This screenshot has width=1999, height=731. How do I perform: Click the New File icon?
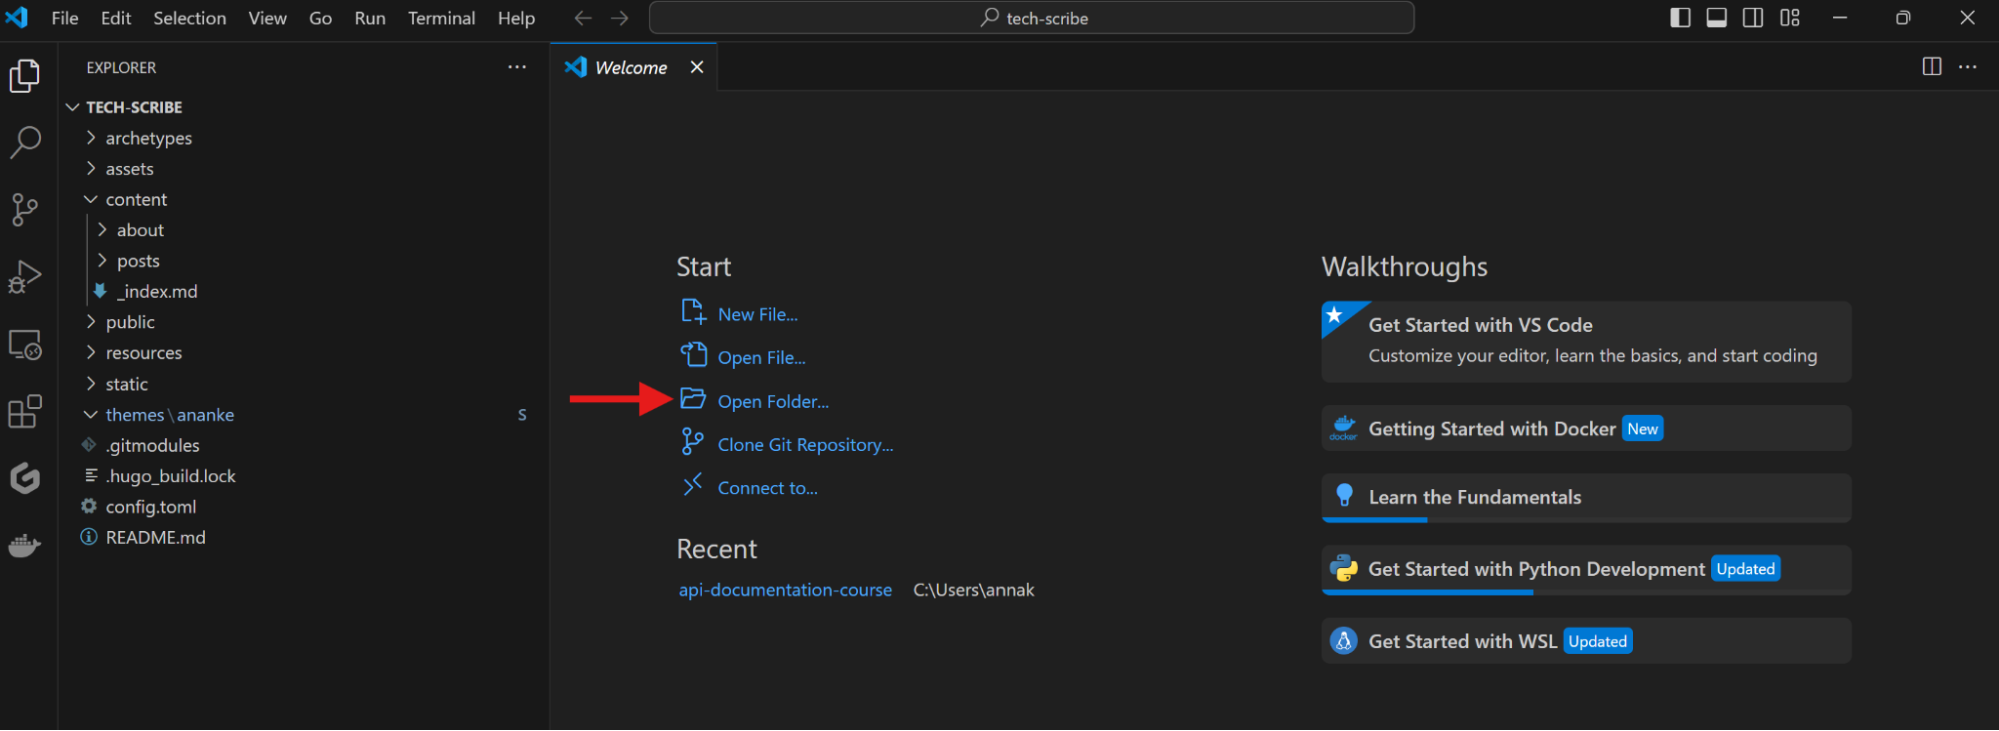coord(694,312)
